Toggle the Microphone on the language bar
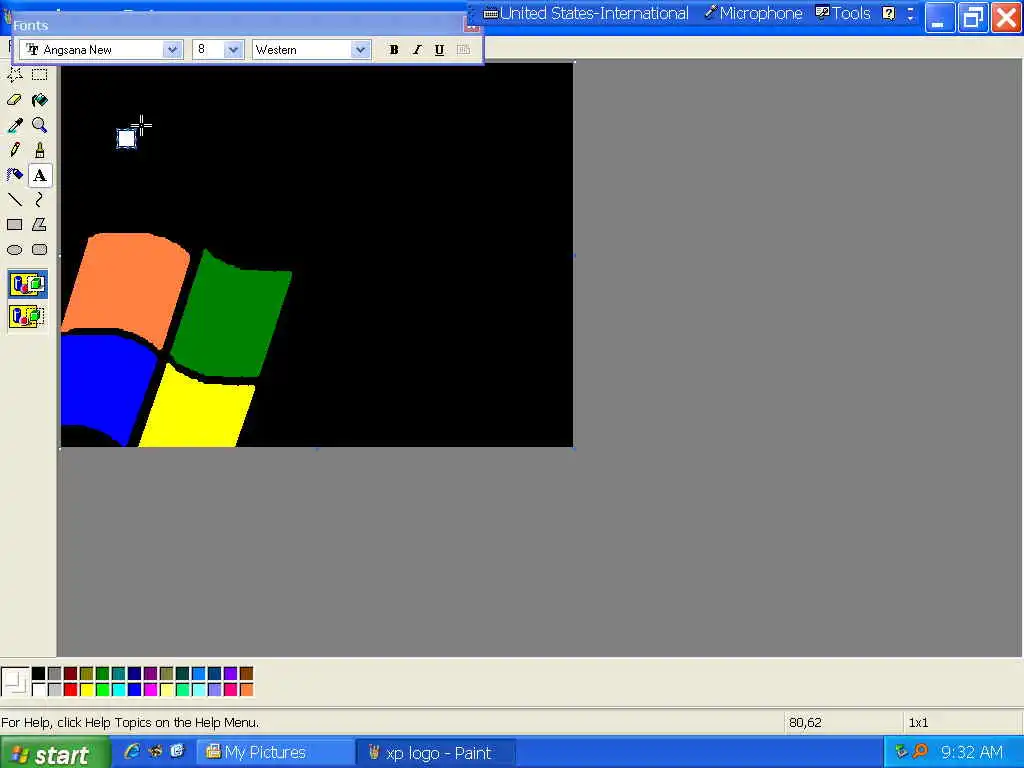The width and height of the screenshot is (1024, 768). coord(753,13)
